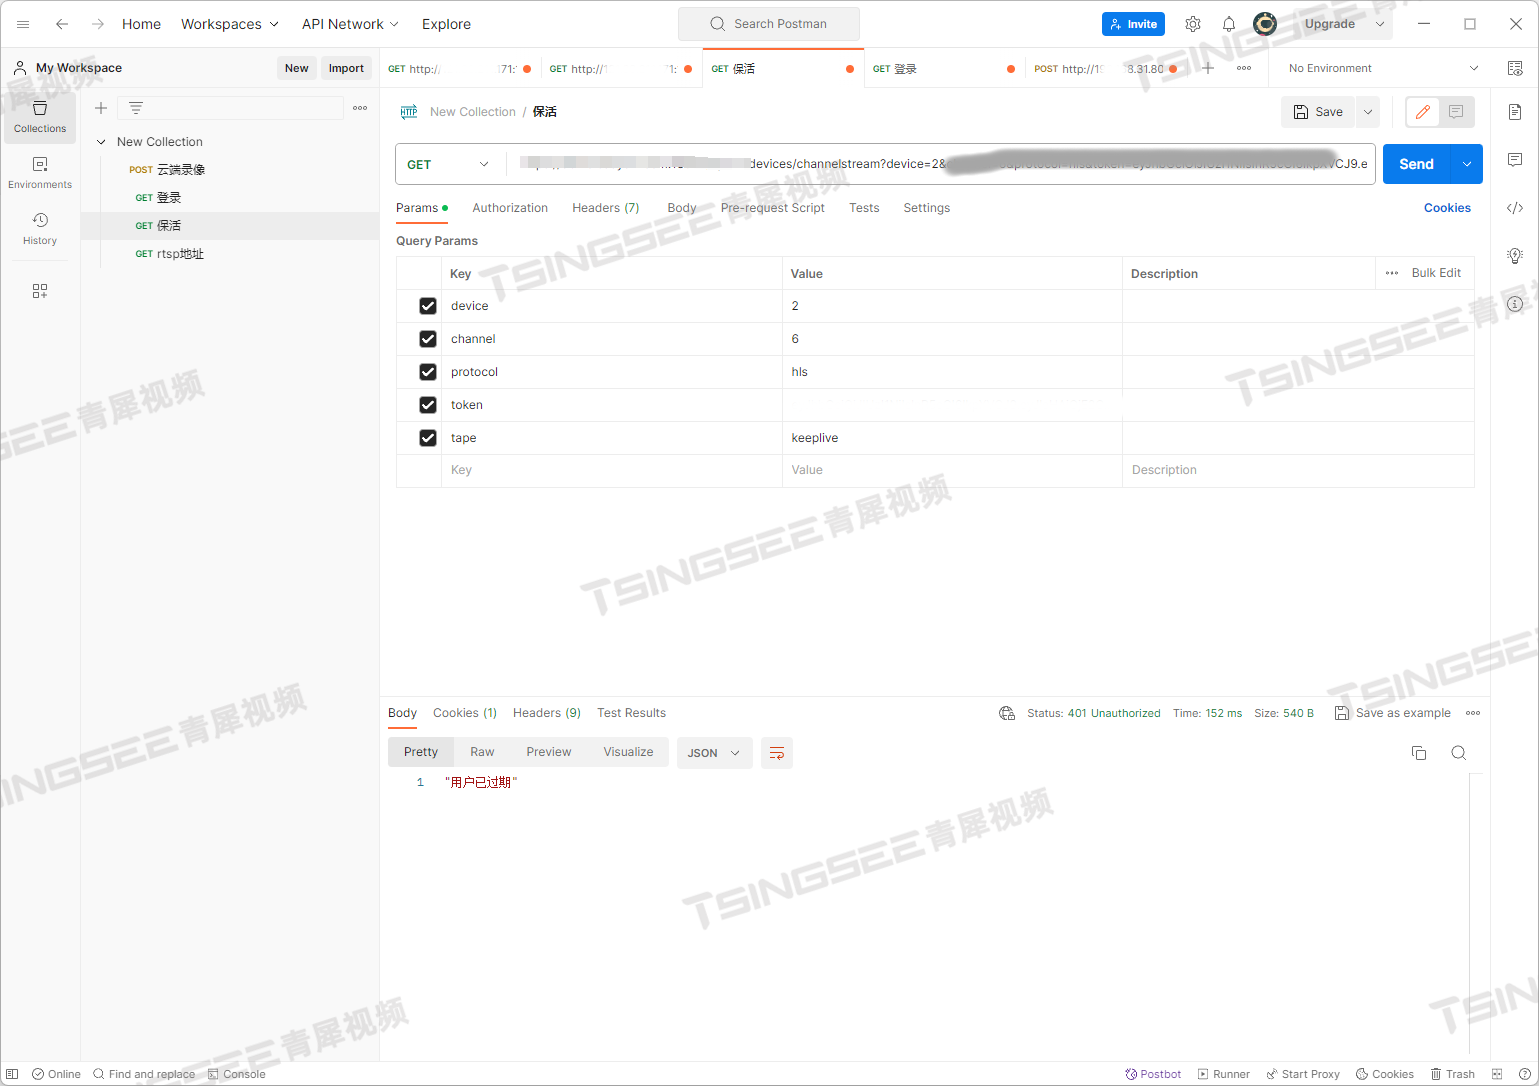Open the No Environment selector
1539x1086 pixels.
pyautogui.click(x=1383, y=68)
